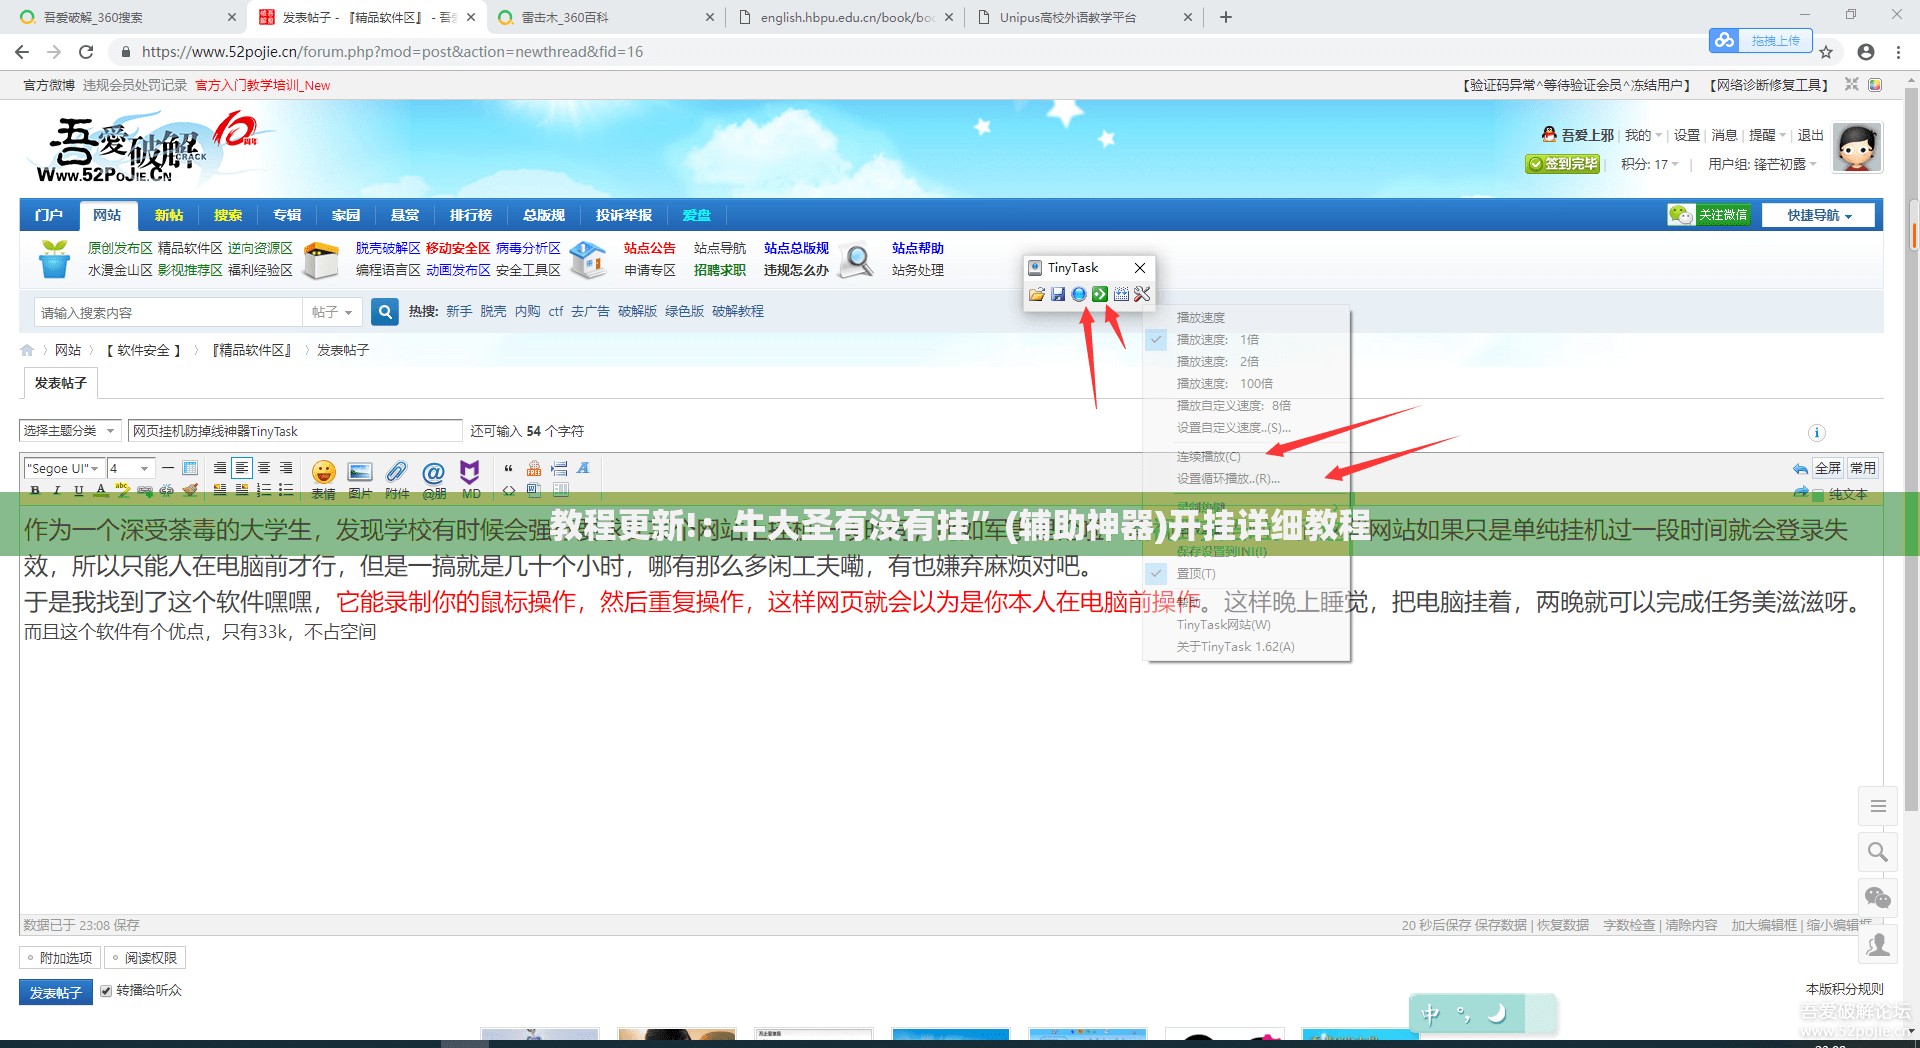
Task: Open TinyTask options via the tools icon
Action: [1142, 294]
